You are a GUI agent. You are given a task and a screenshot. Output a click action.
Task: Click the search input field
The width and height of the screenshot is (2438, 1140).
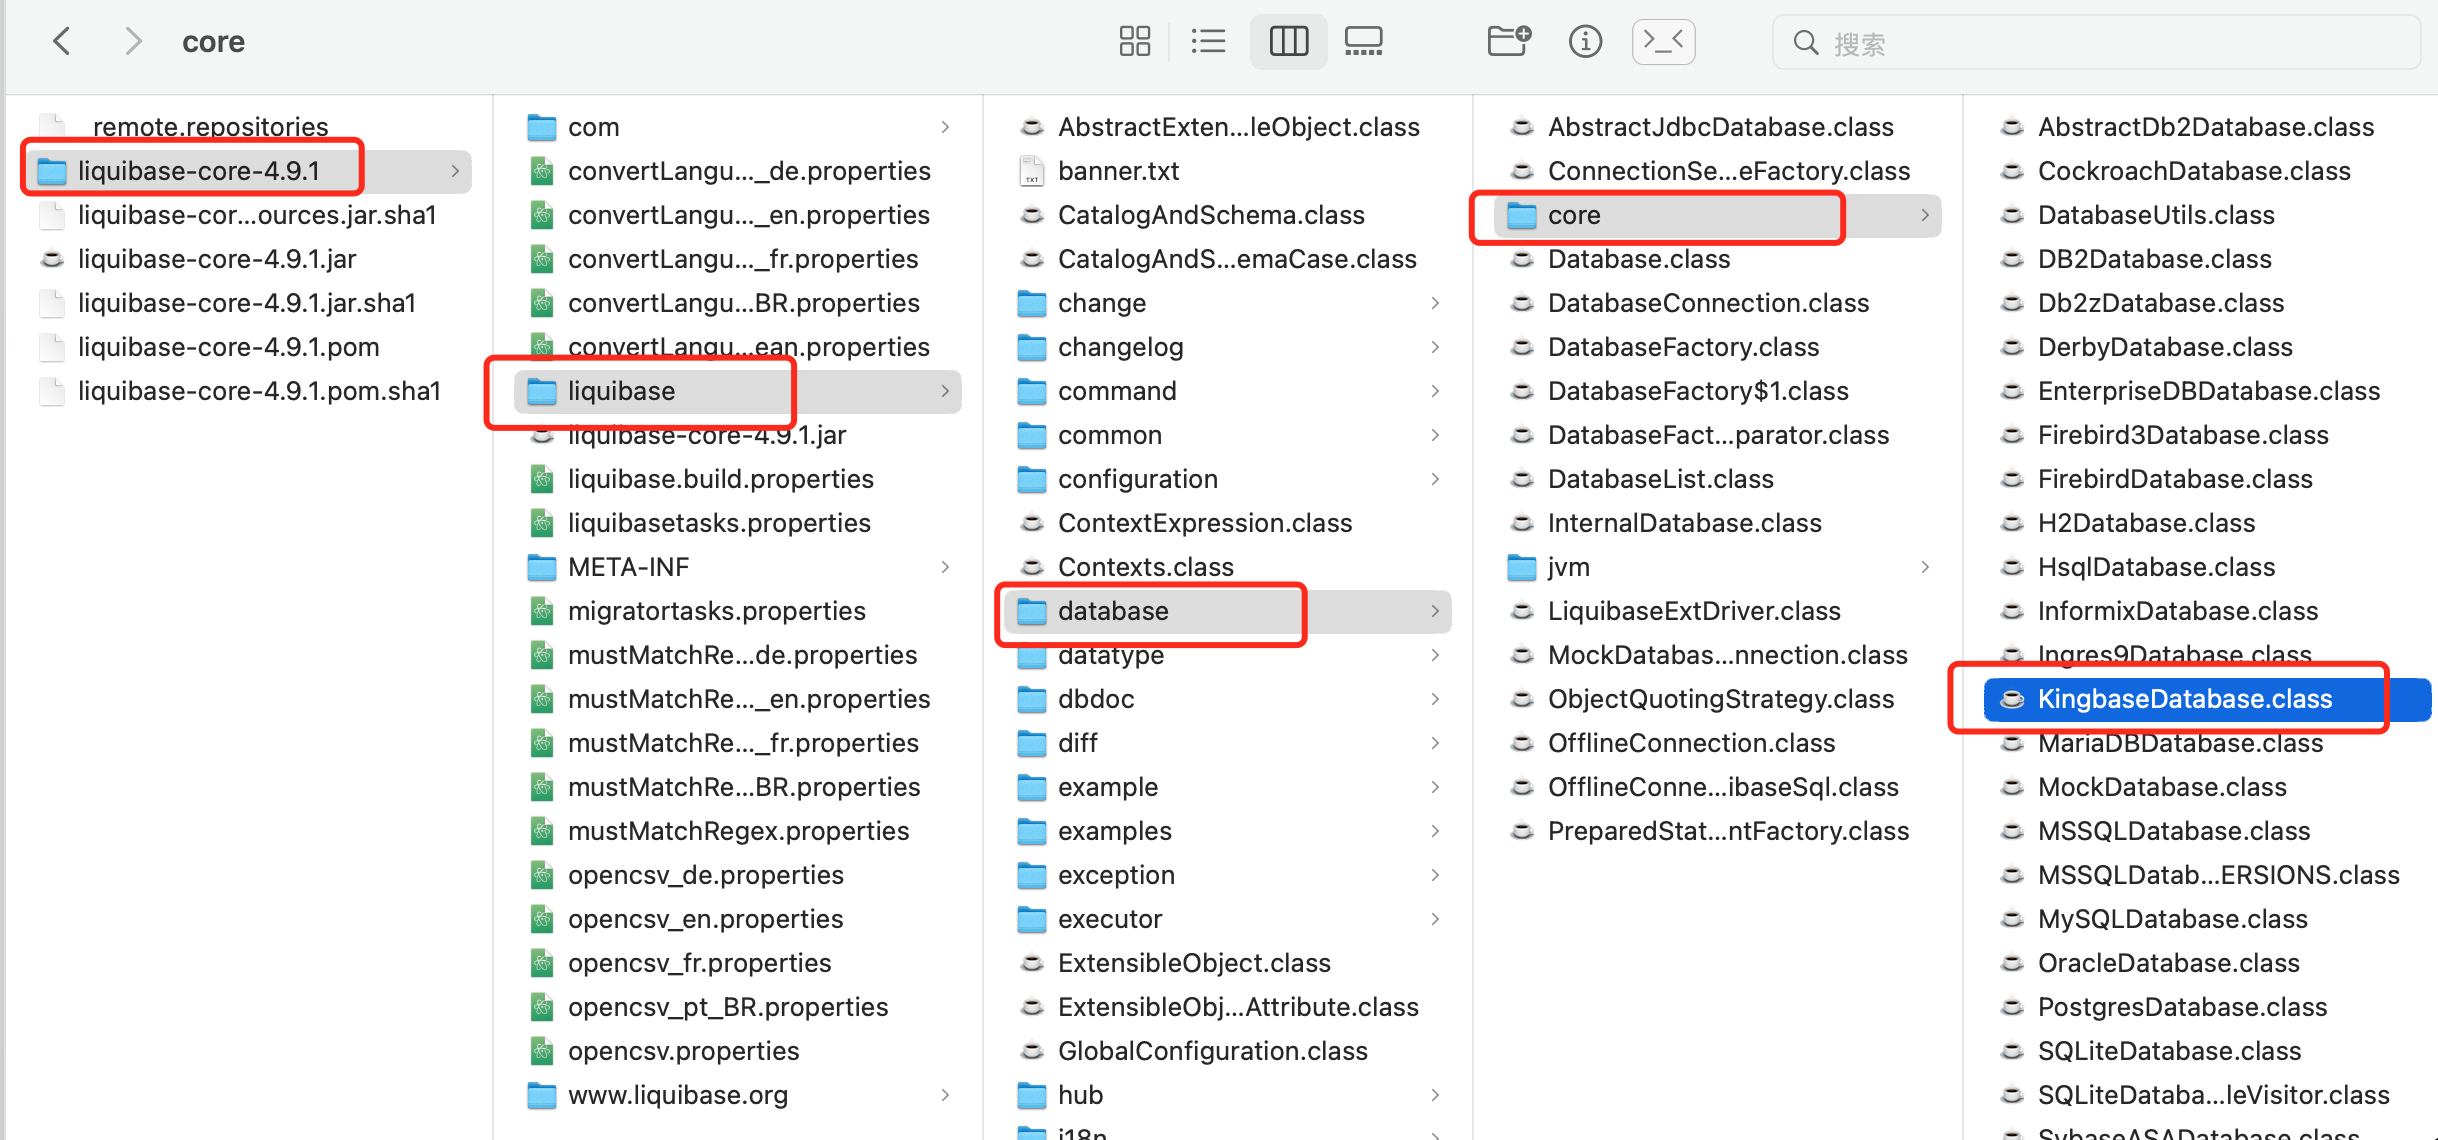(2095, 42)
